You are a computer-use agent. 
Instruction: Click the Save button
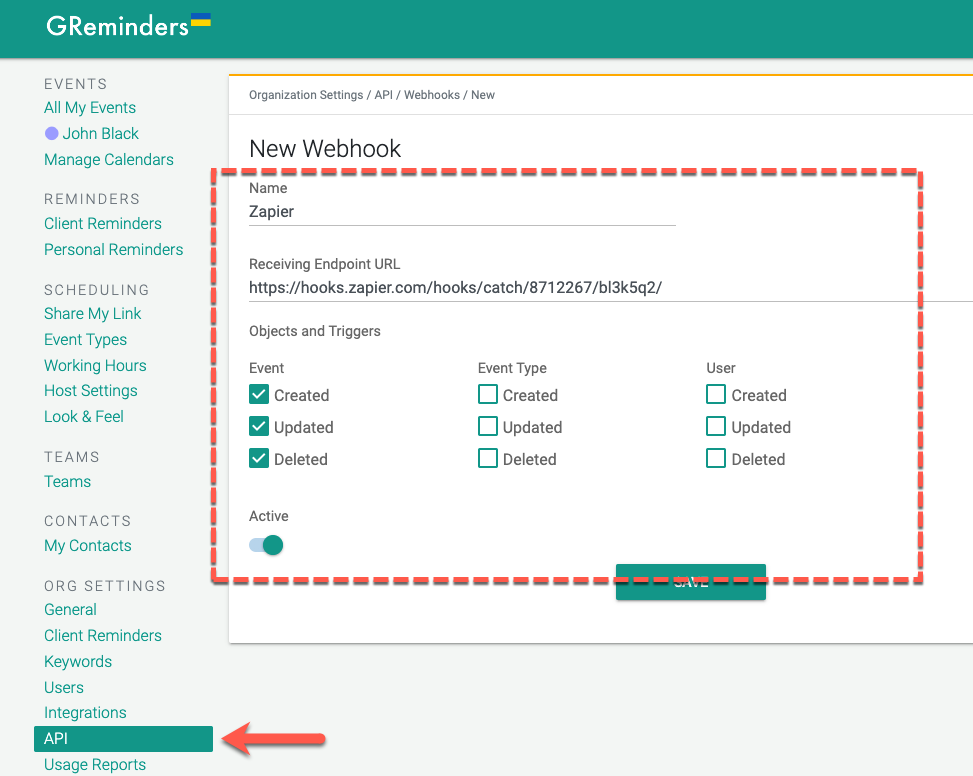coord(691,582)
